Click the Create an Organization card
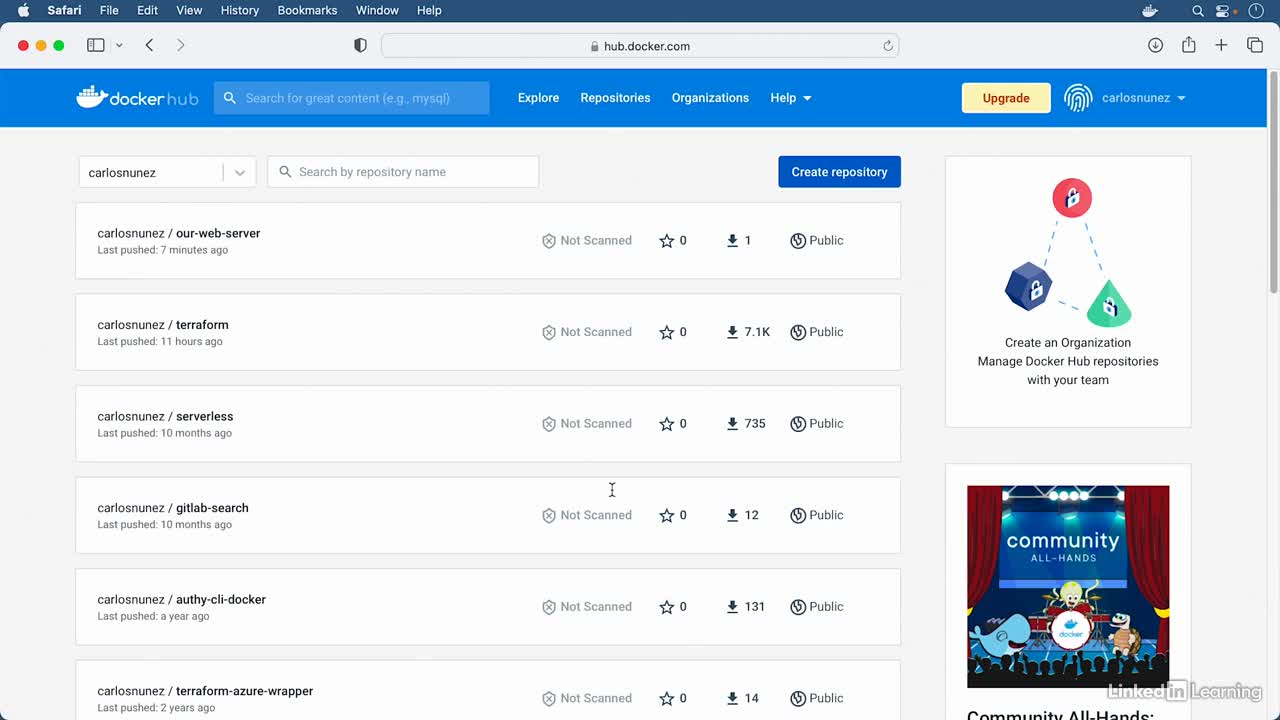This screenshot has height=720, width=1280. (1068, 291)
